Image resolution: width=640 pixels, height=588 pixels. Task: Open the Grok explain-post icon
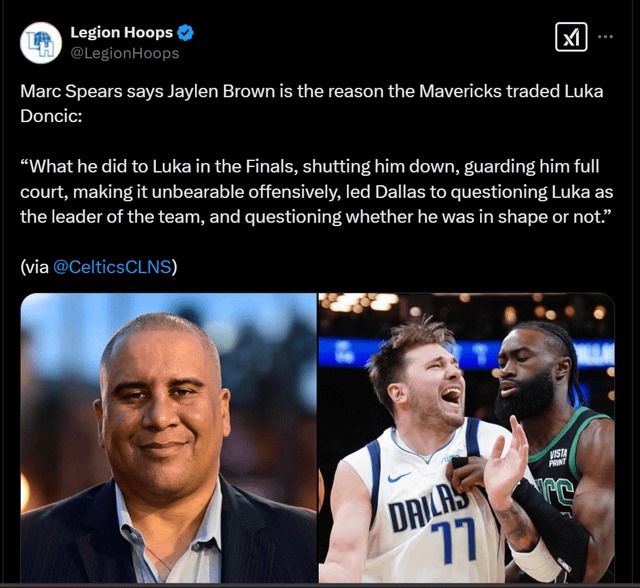[x=571, y=37]
